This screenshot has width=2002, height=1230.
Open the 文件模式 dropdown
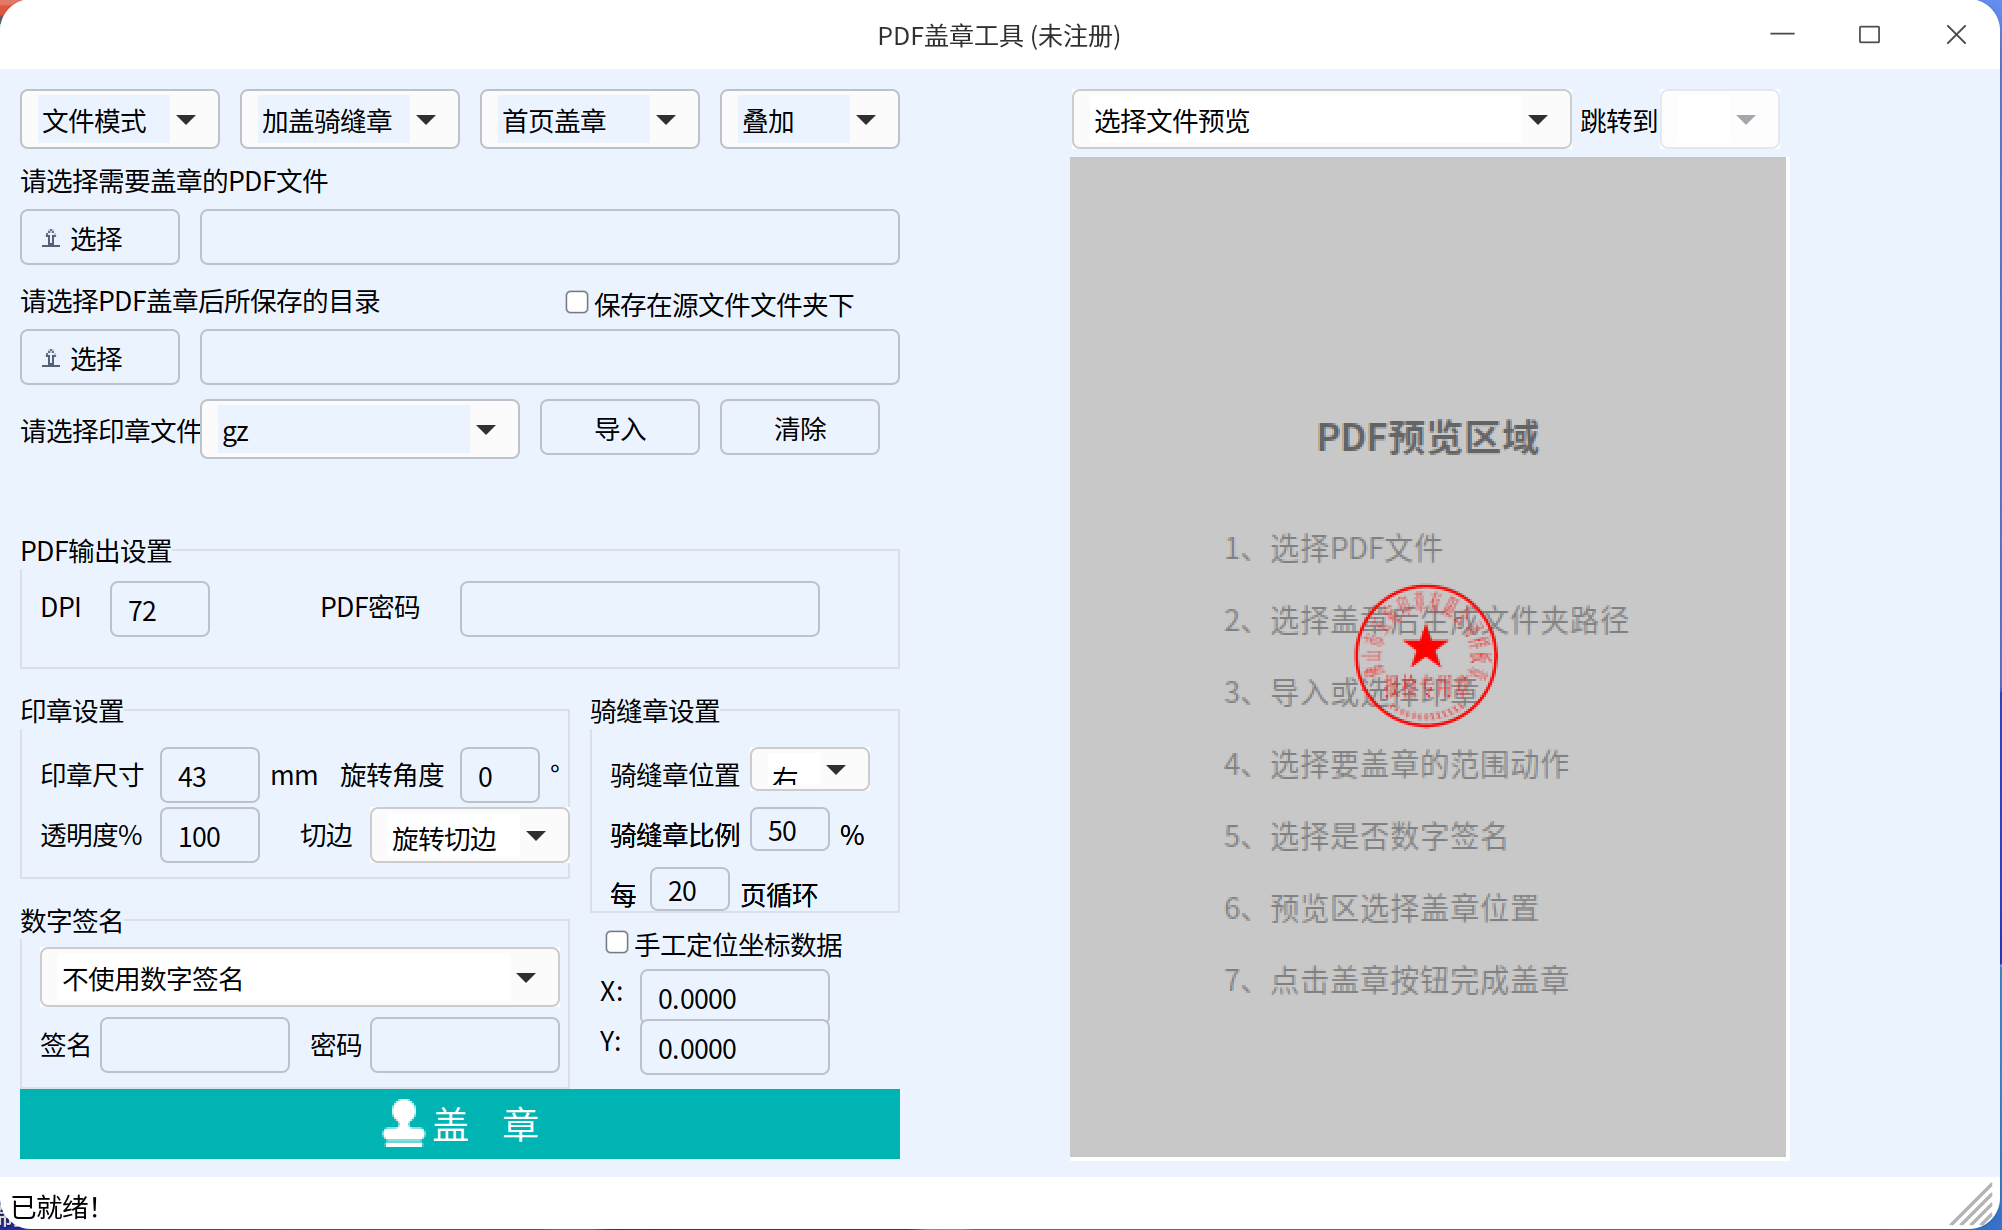pos(120,120)
